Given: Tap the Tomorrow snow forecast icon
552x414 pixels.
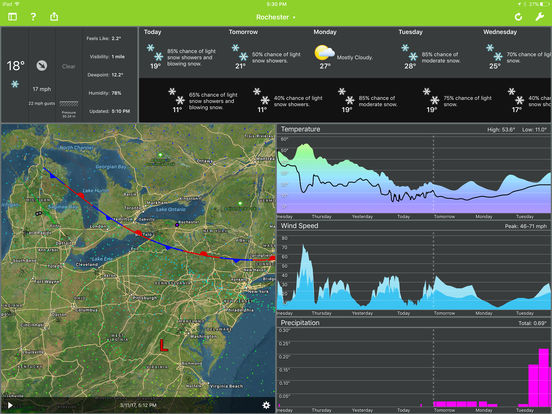Looking at the screenshot, I should click(240, 52).
